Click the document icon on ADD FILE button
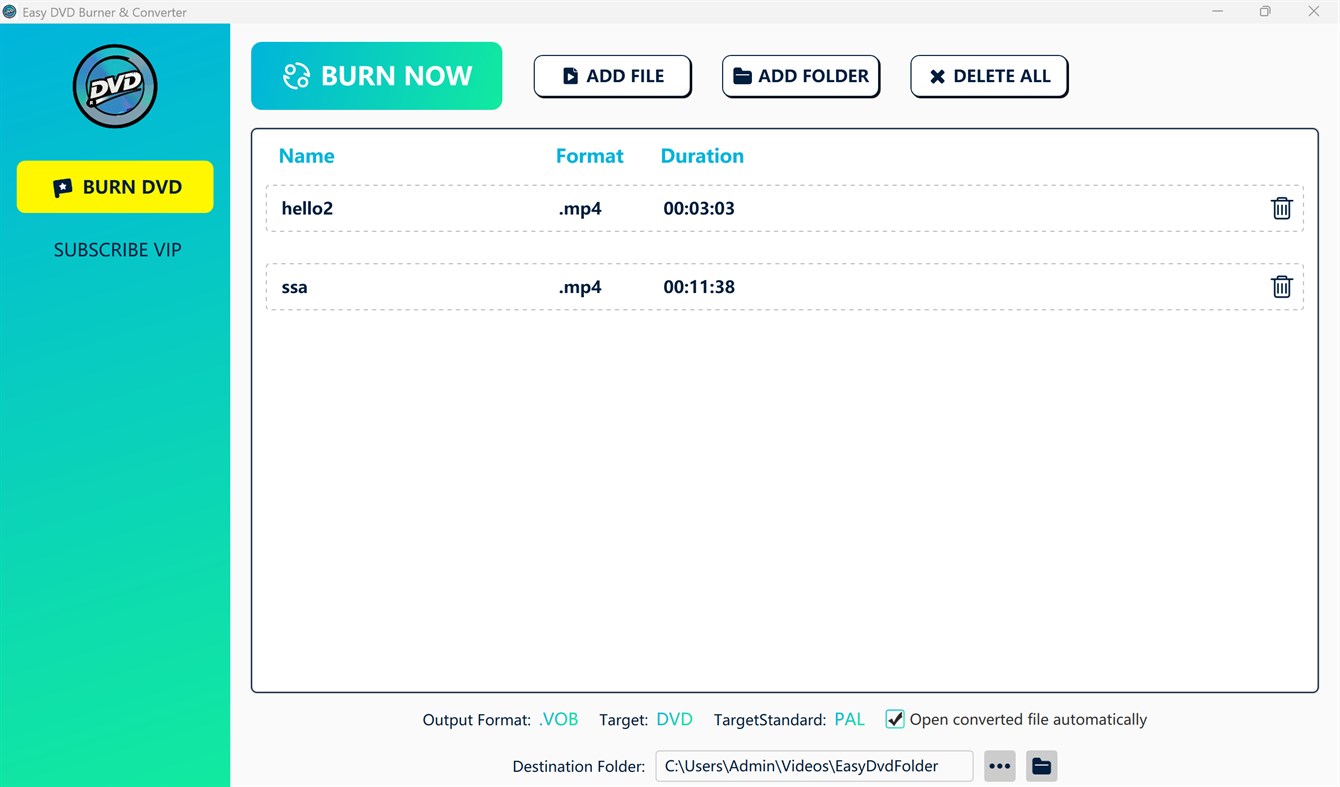The width and height of the screenshot is (1340, 787). click(570, 75)
